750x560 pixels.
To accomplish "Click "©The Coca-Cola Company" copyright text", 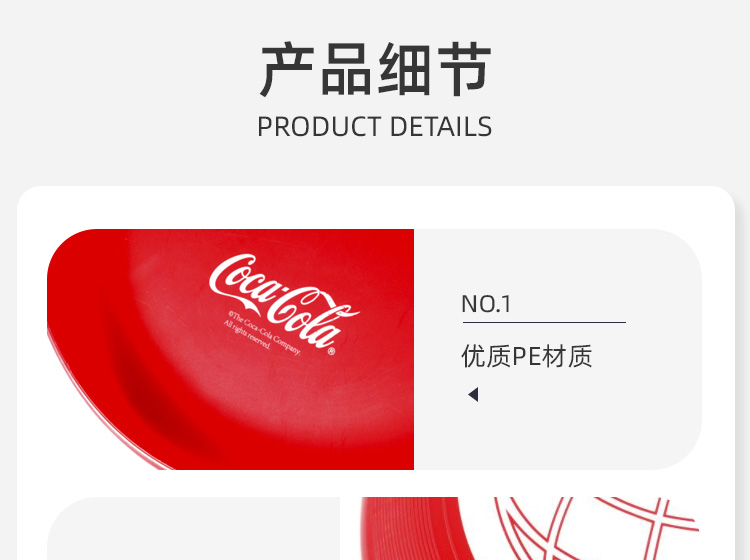I will tap(265, 333).
